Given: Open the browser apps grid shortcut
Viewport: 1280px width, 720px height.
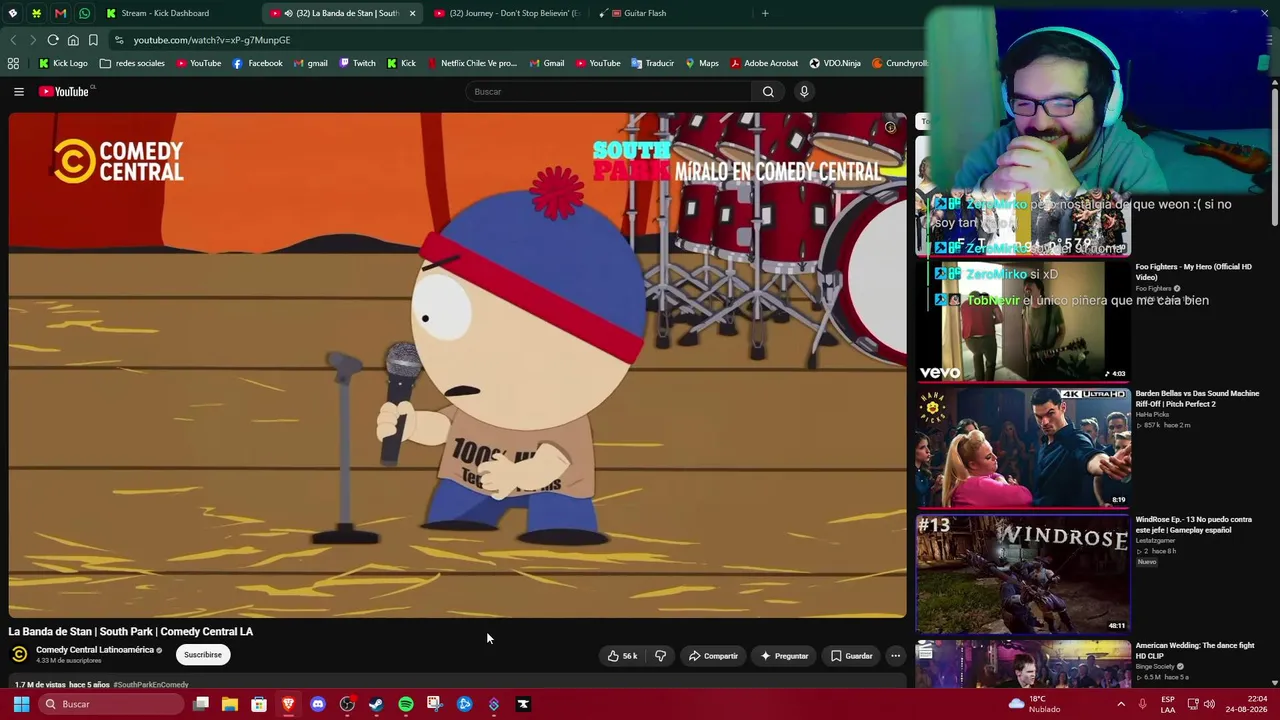Looking at the screenshot, I should (x=13, y=63).
